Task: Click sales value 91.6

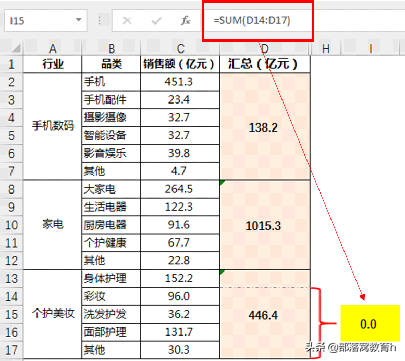Action: (180, 225)
